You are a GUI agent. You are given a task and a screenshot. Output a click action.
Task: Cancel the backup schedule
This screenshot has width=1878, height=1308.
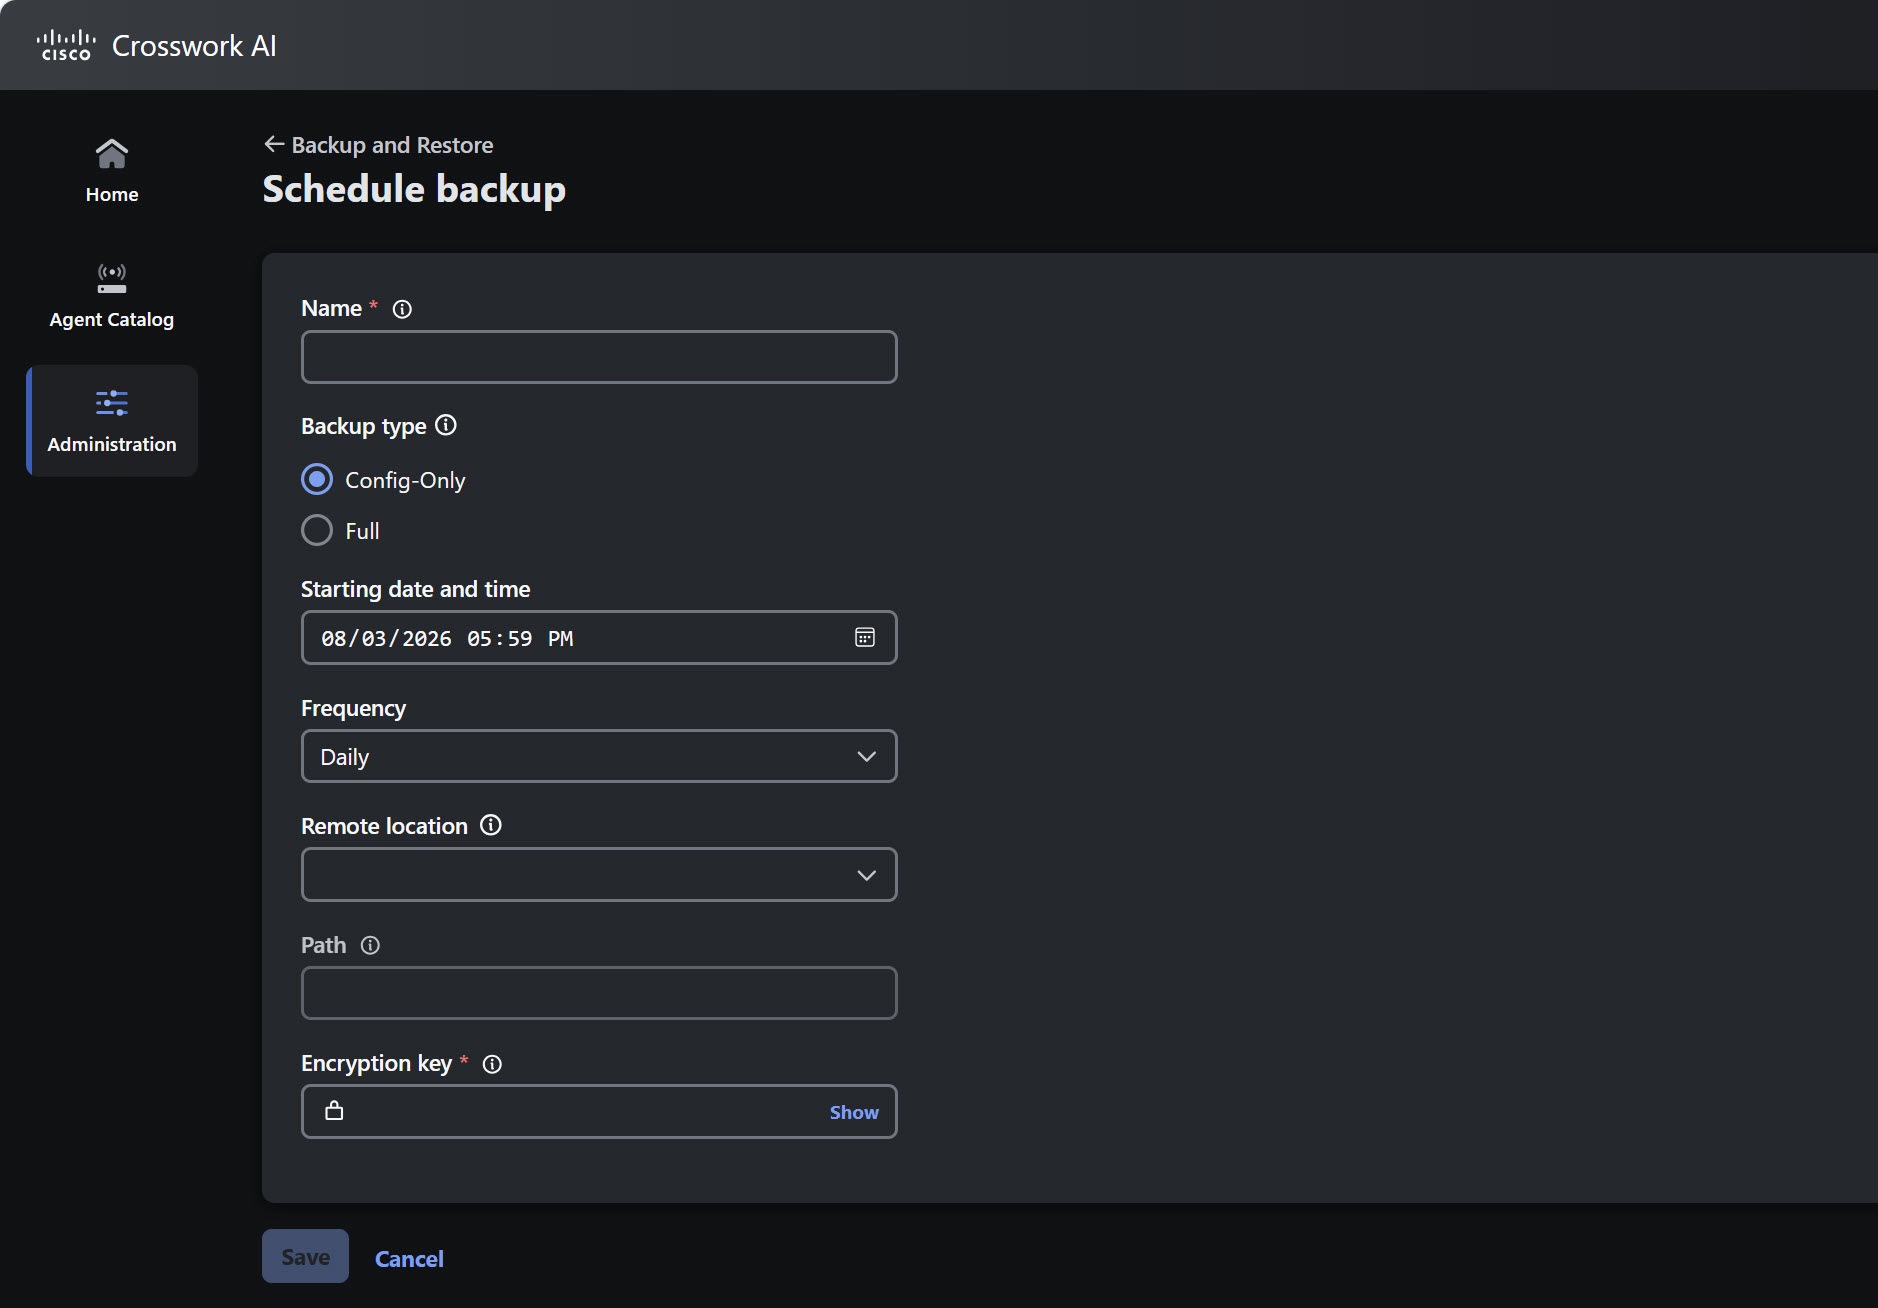tap(409, 1259)
